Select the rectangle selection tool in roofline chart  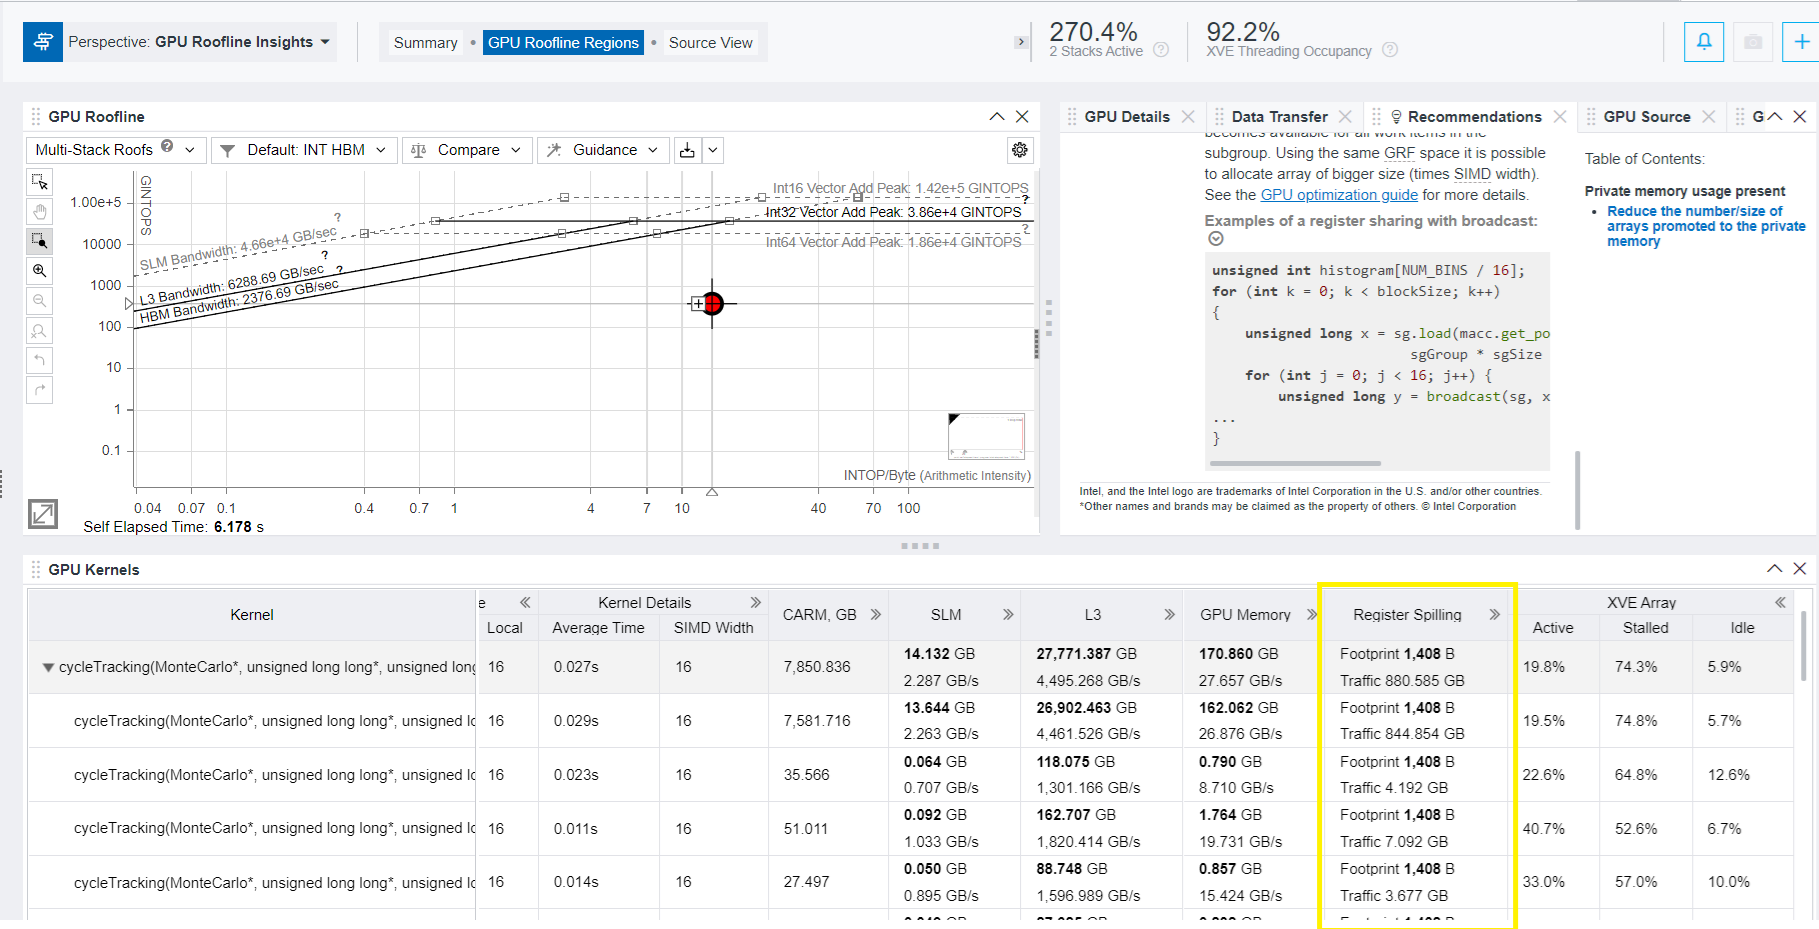point(39,182)
